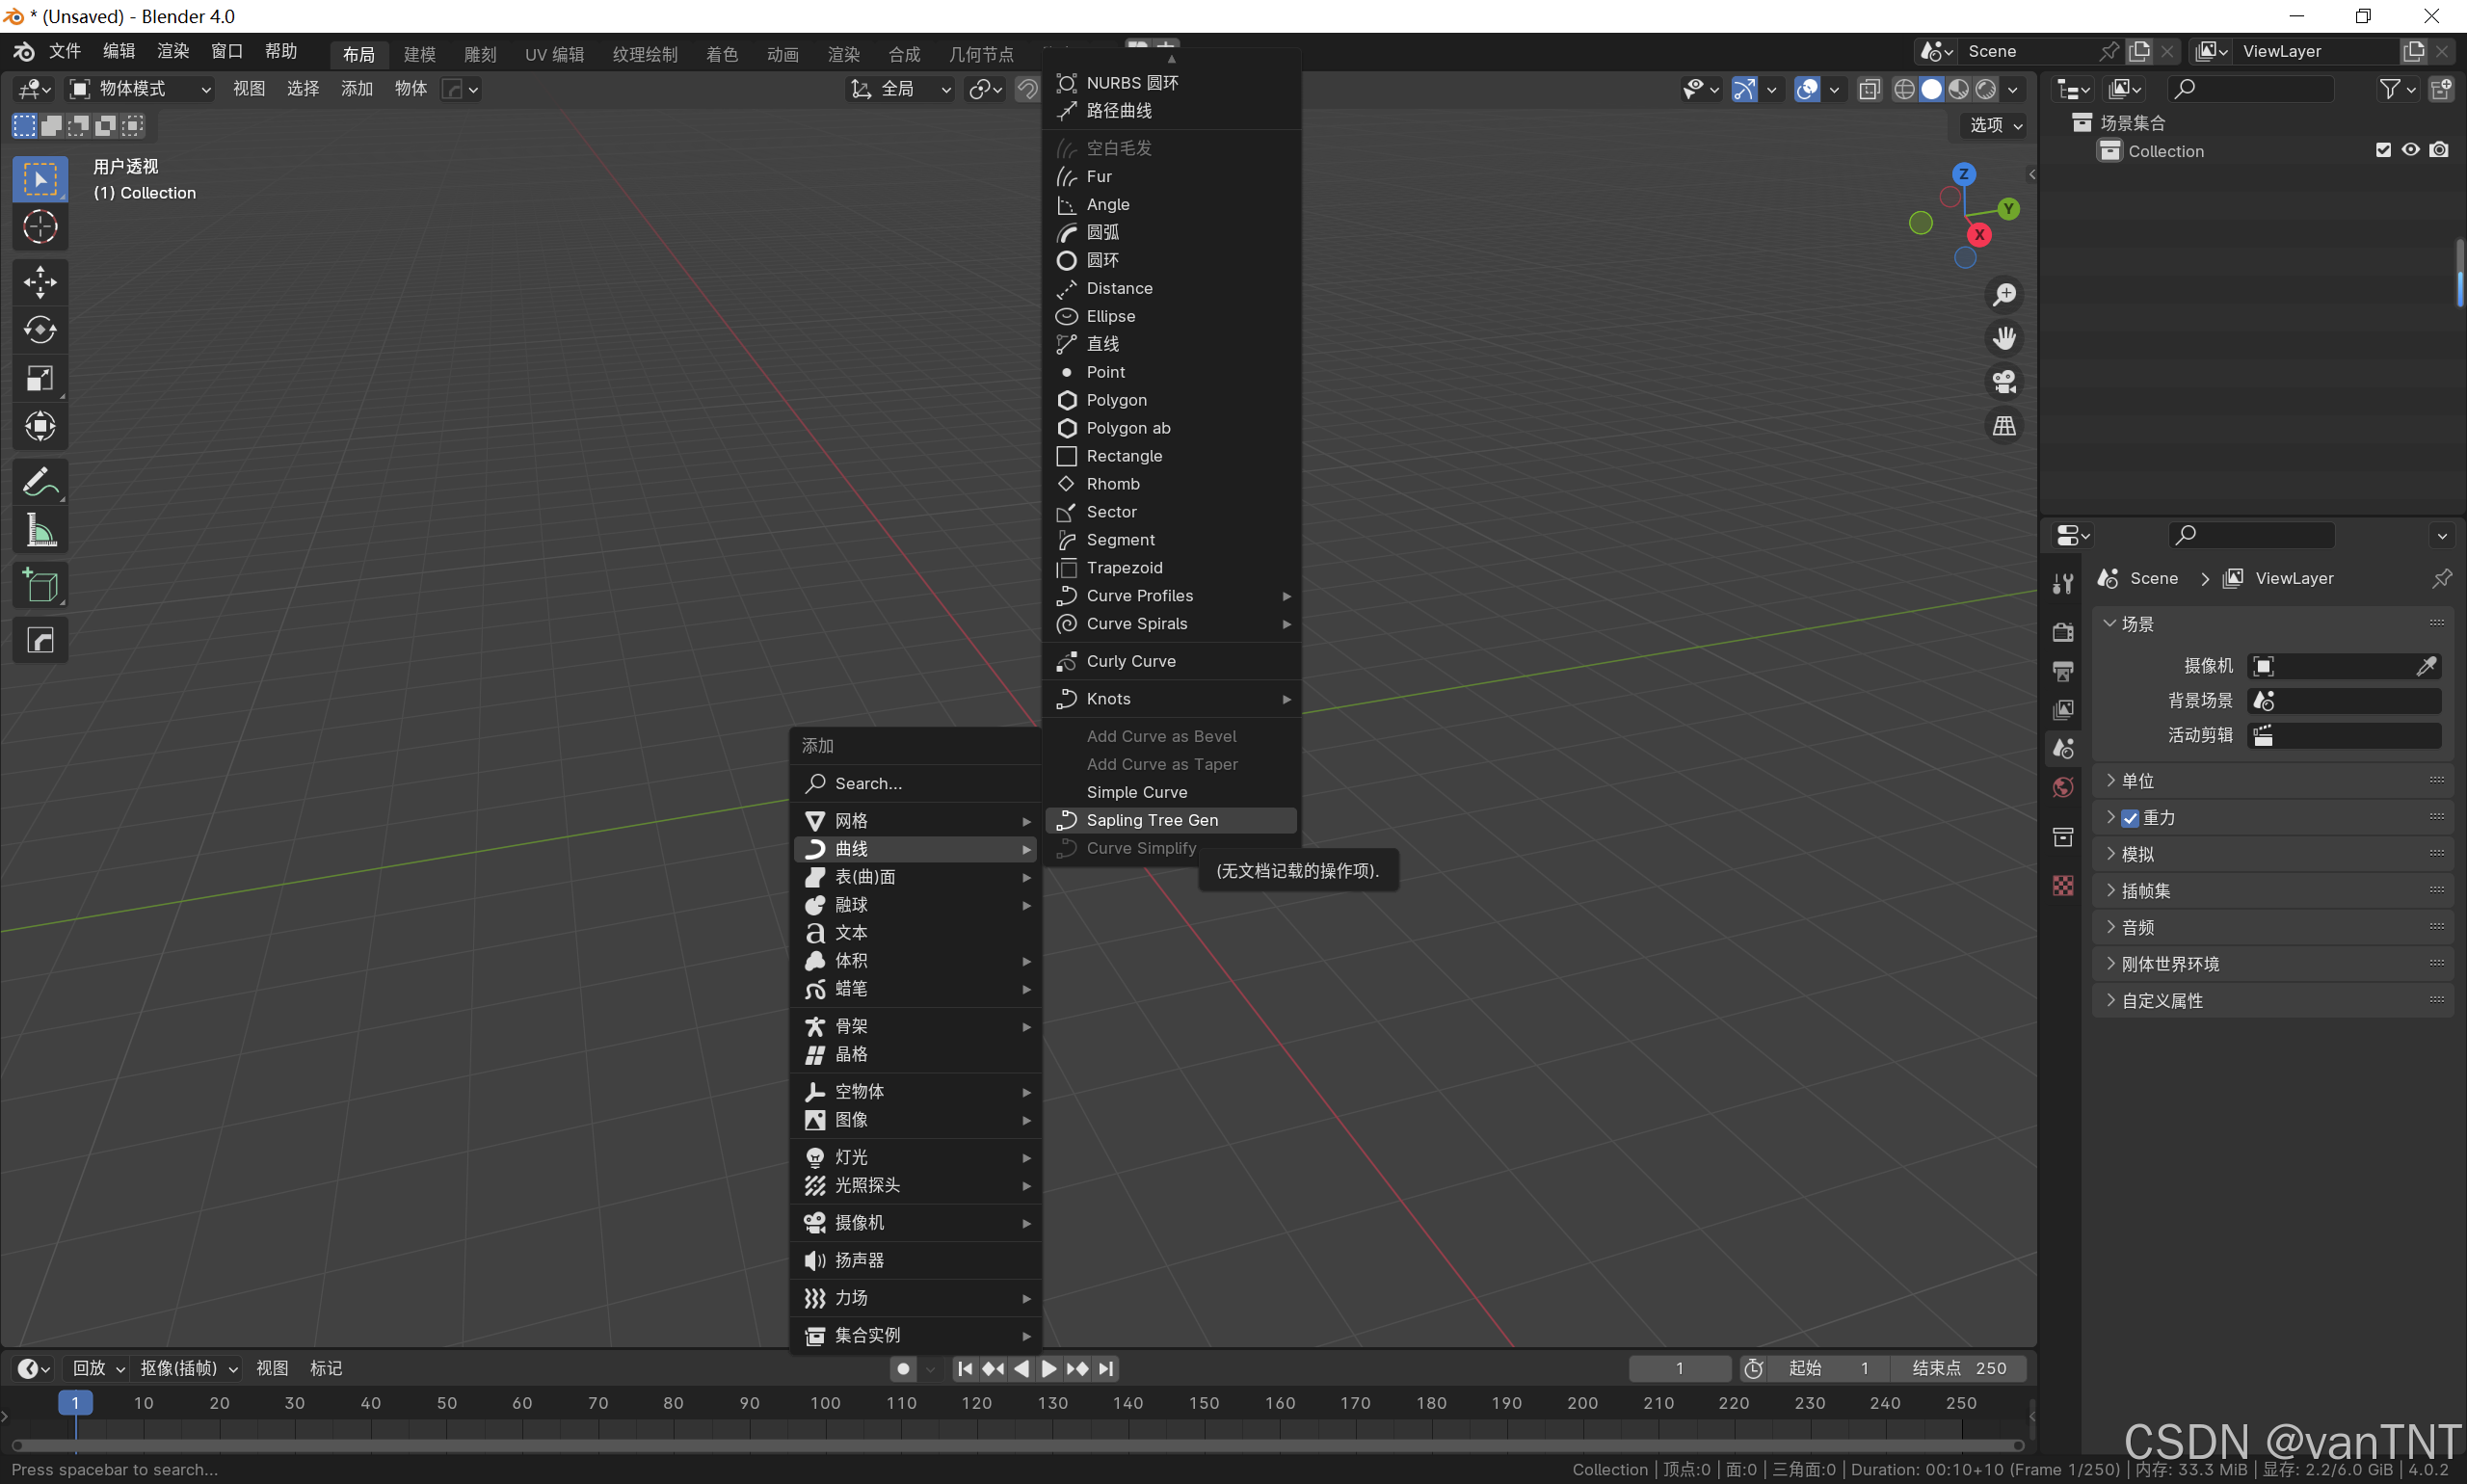This screenshot has width=2467, height=1484.
Task: Select the Move tool in left toolbar
Action: pos(40,282)
